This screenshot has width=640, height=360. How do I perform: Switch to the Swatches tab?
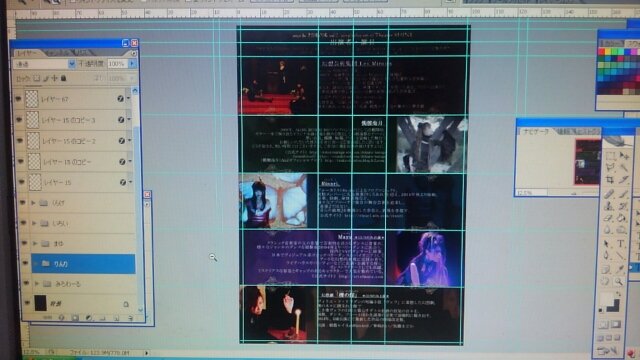coord(632,43)
